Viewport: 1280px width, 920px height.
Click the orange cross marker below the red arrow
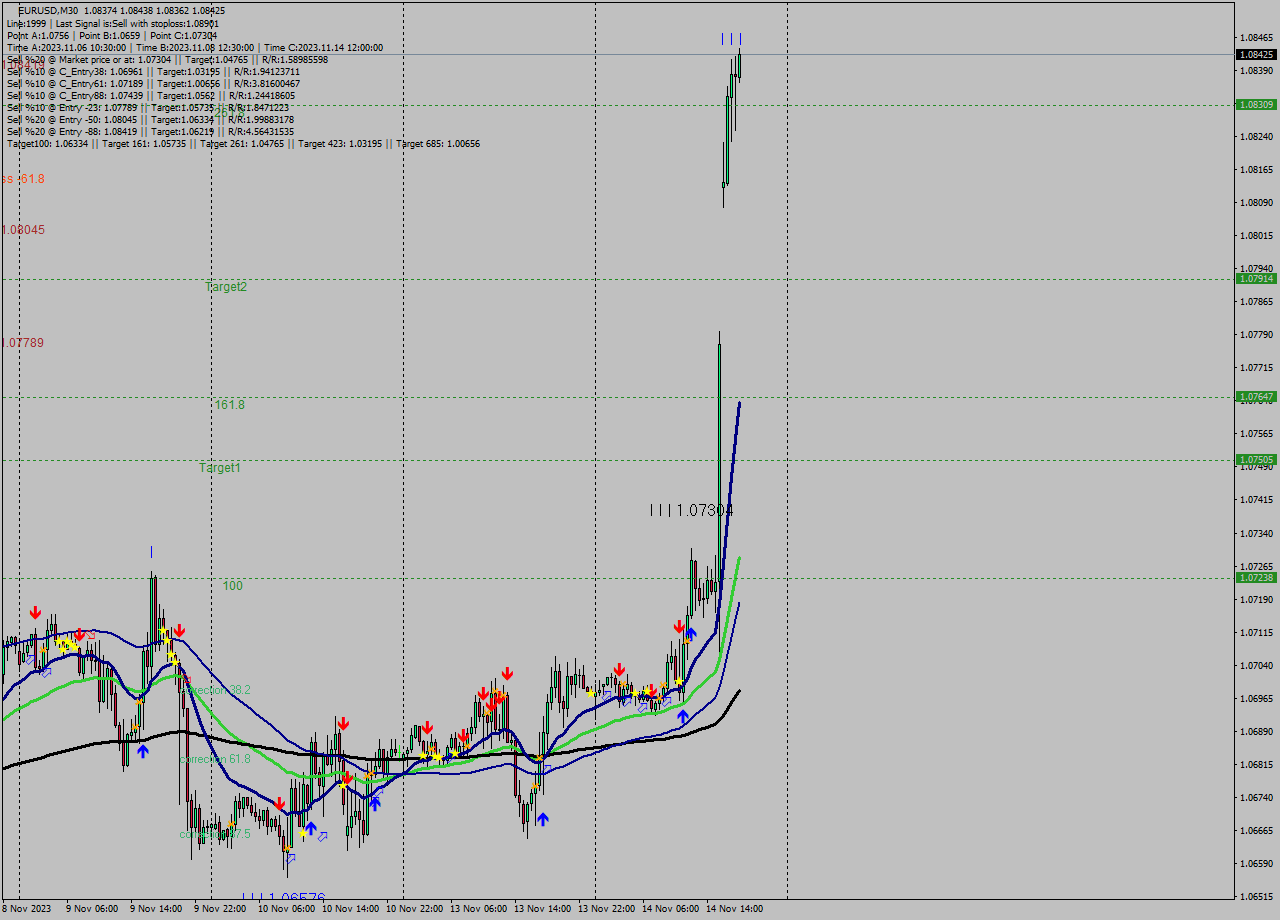click(687, 640)
